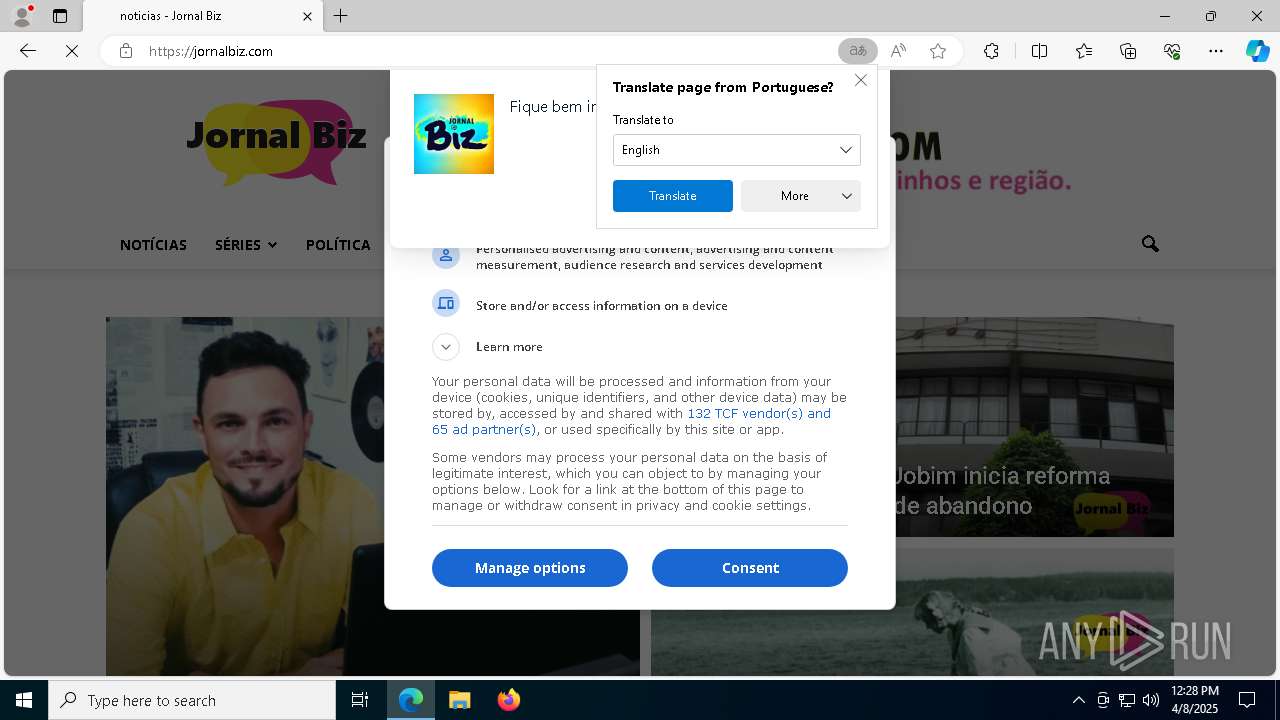Click the taskbar search box
1280x720 pixels.
(x=192, y=700)
